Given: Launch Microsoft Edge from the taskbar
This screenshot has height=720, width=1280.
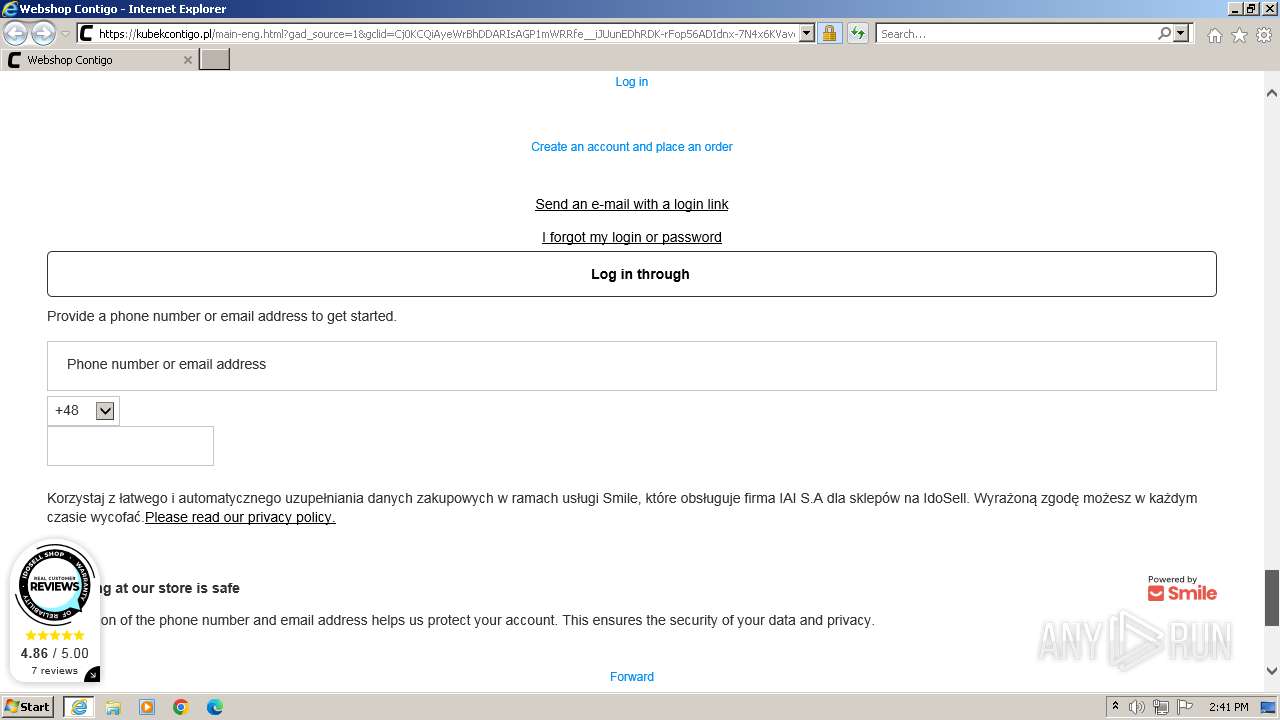Looking at the screenshot, I should pos(215,707).
